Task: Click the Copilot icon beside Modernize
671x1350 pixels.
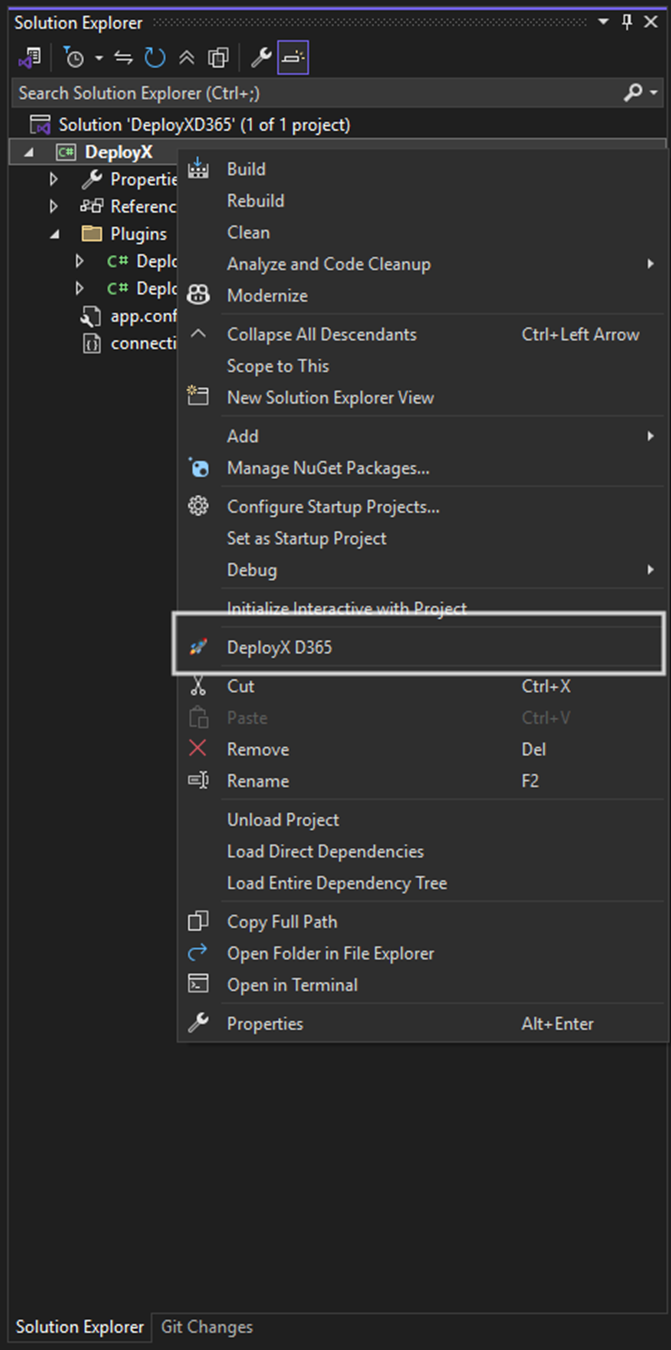Action: click(198, 295)
